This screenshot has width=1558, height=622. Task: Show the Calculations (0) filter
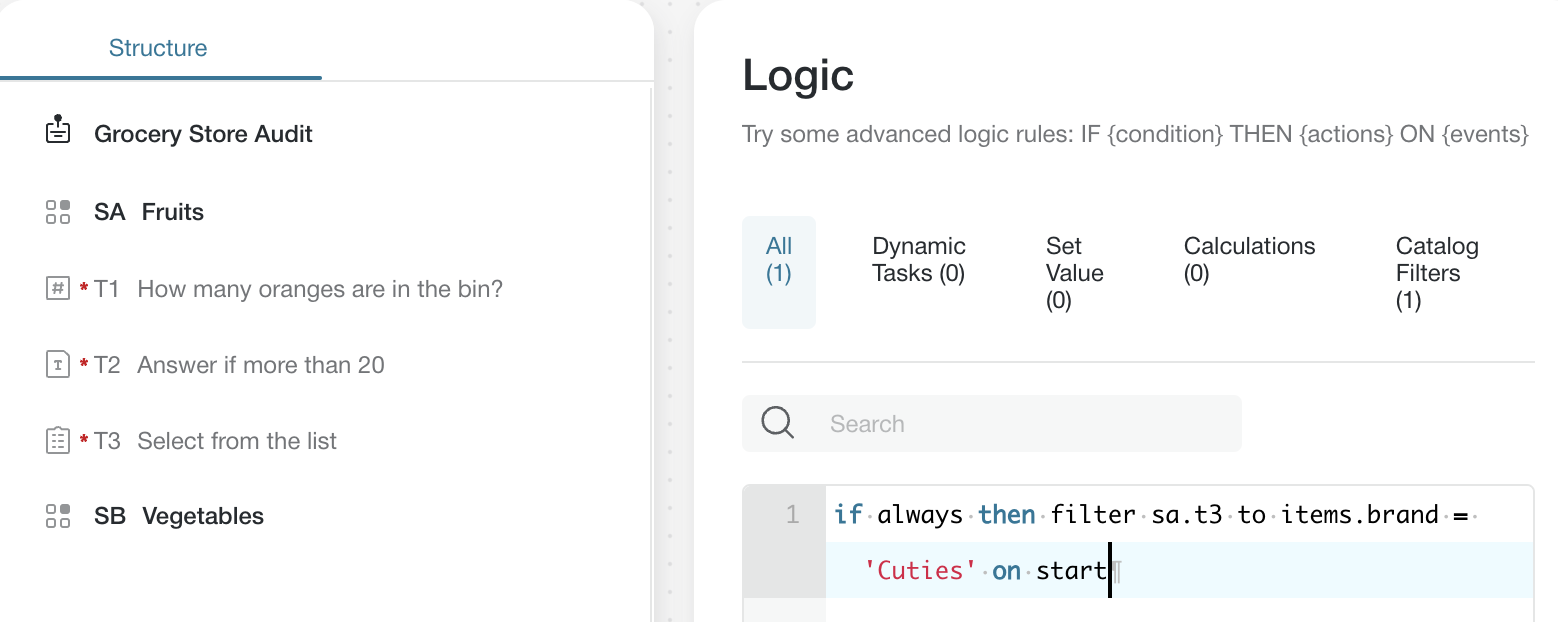[x=1250, y=260]
